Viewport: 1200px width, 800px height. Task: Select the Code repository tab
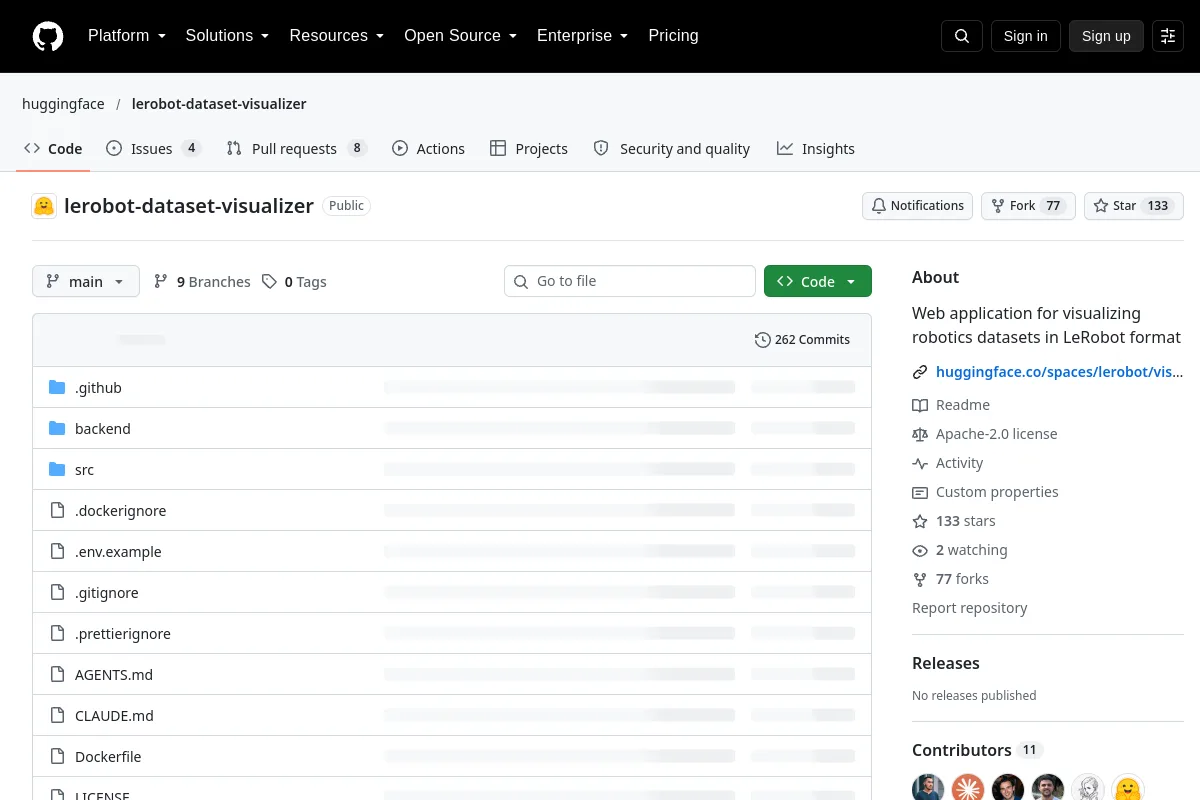point(53,149)
